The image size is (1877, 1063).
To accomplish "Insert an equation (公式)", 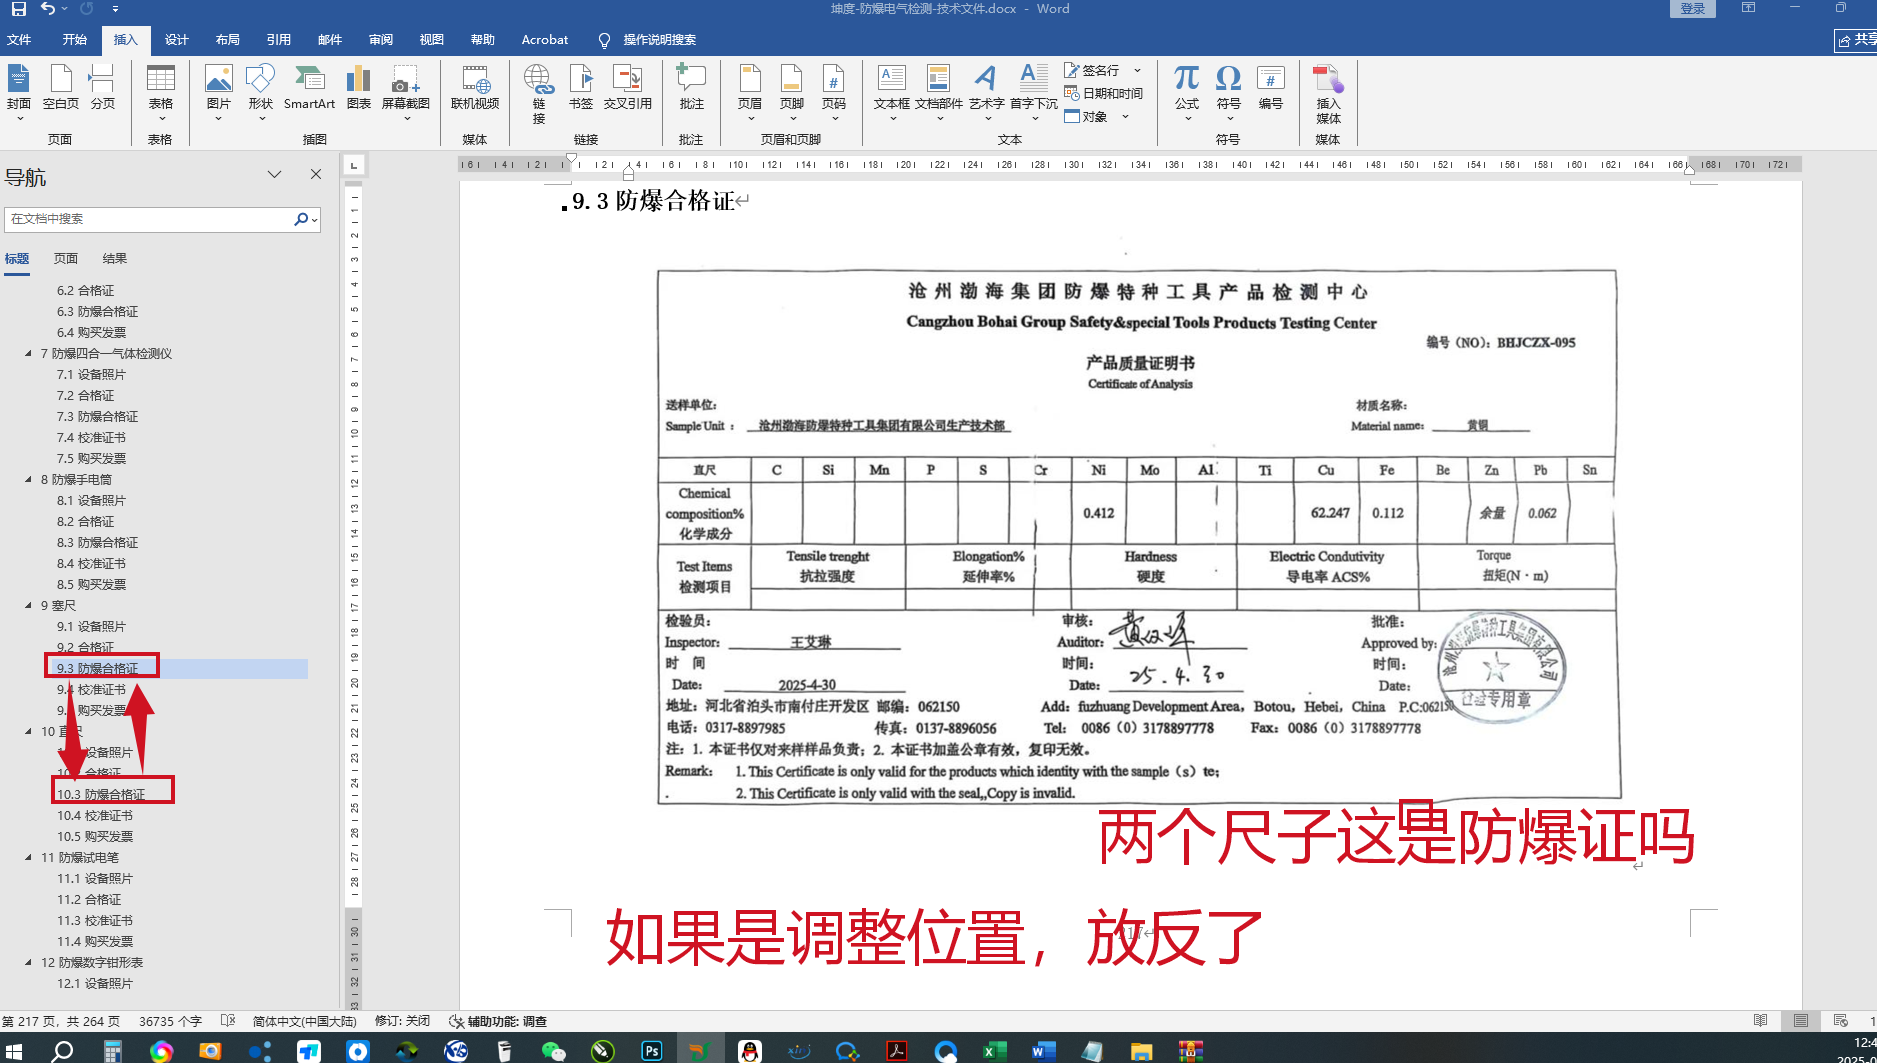I will [x=1187, y=92].
